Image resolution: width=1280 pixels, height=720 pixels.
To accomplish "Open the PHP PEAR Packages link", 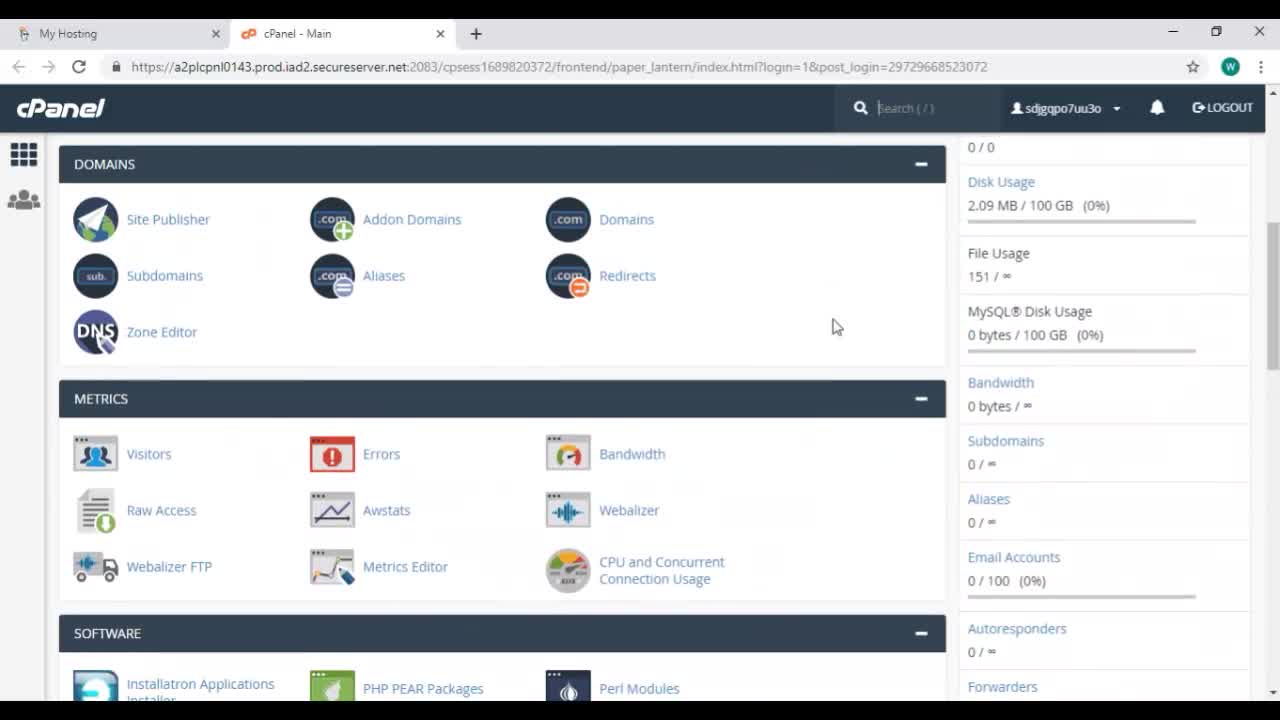I will click(x=423, y=688).
